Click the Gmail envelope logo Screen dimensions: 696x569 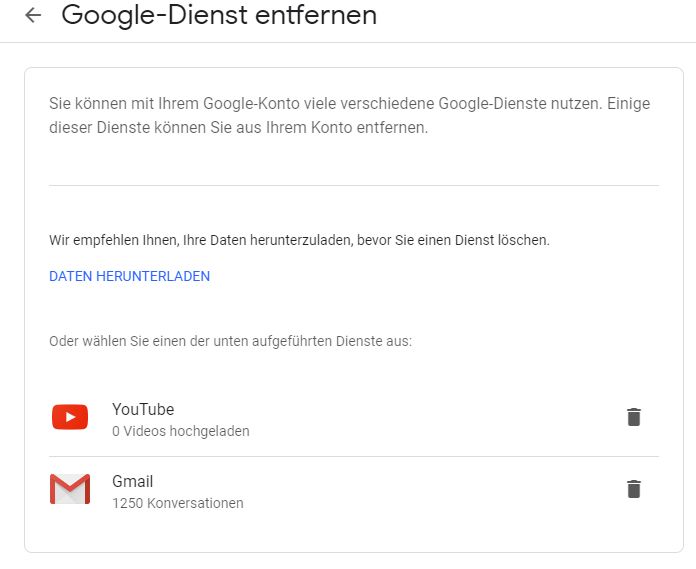point(70,489)
